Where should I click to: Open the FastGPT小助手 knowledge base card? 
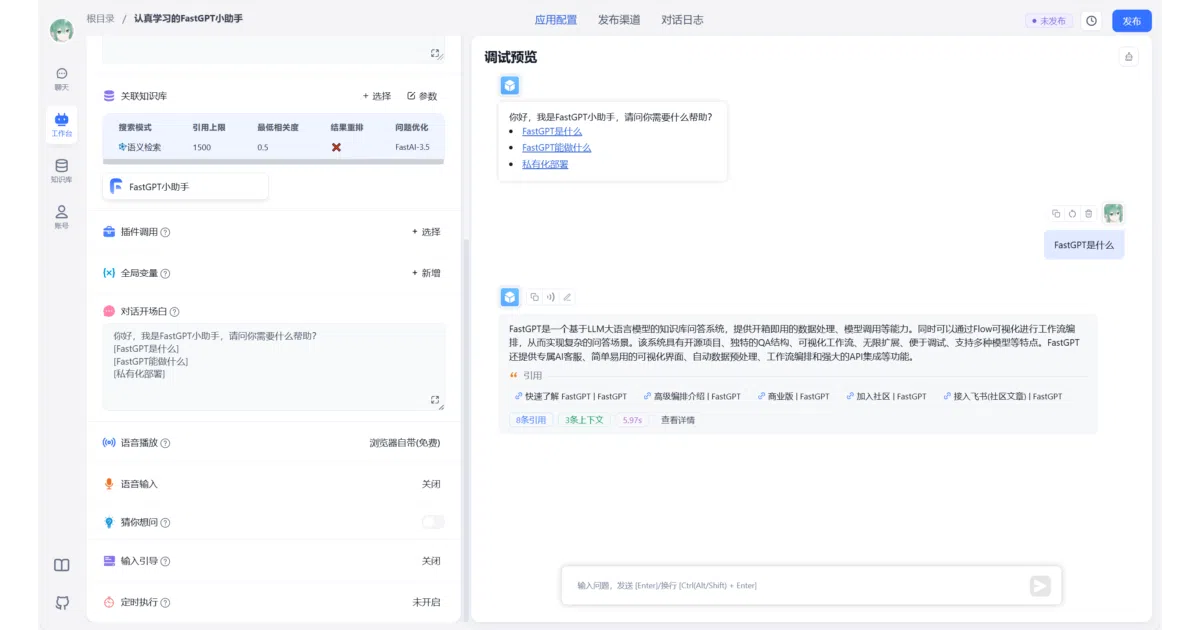[186, 186]
